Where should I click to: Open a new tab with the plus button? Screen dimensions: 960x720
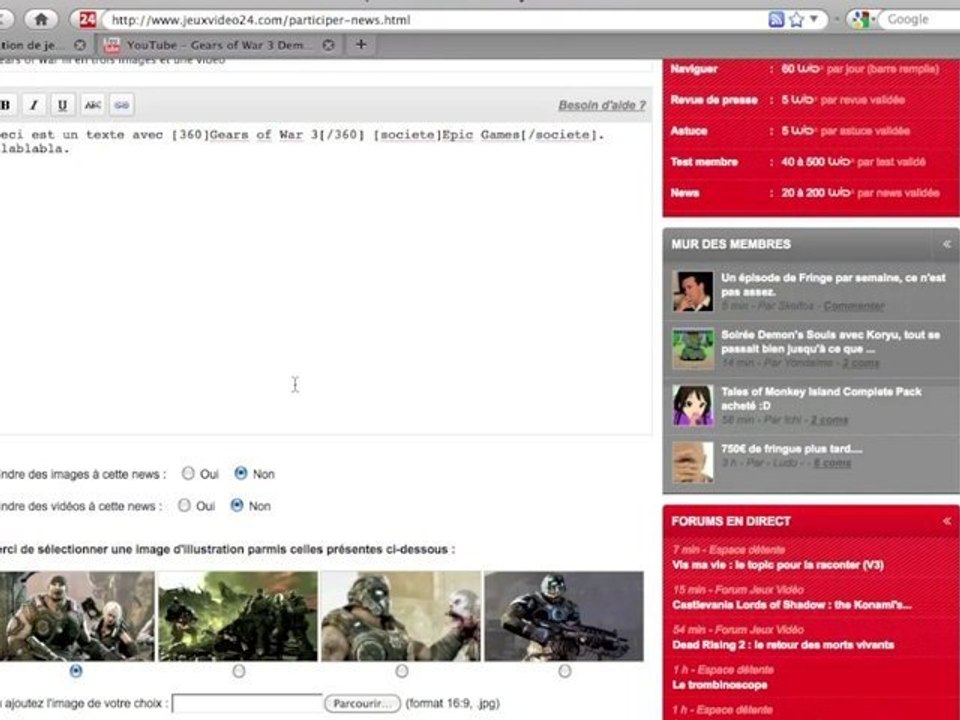pyautogui.click(x=361, y=44)
